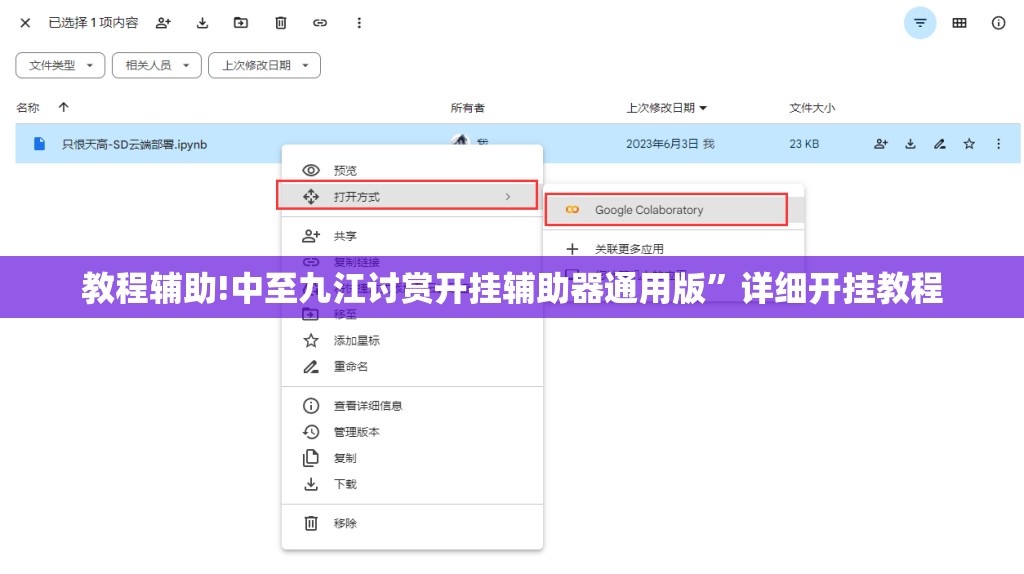Choose 管理版本 in the context menu
Image resolution: width=1024 pixels, height=574 pixels.
(x=412, y=432)
